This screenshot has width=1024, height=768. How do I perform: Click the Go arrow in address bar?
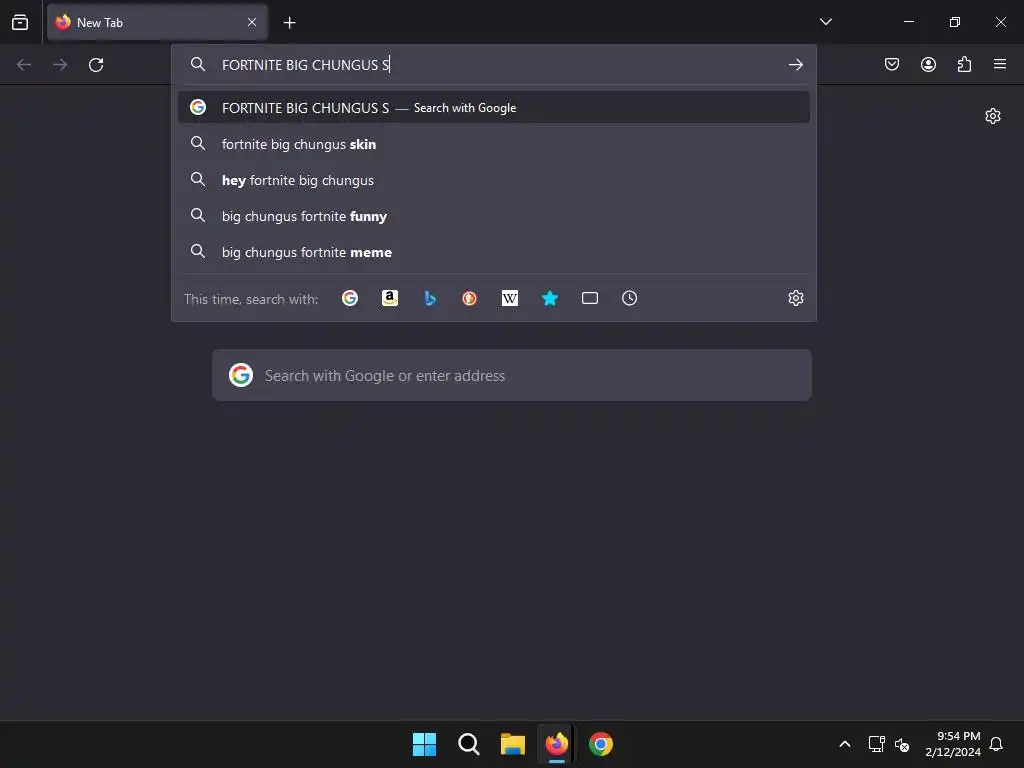pyautogui.click(x=795, y=65)
